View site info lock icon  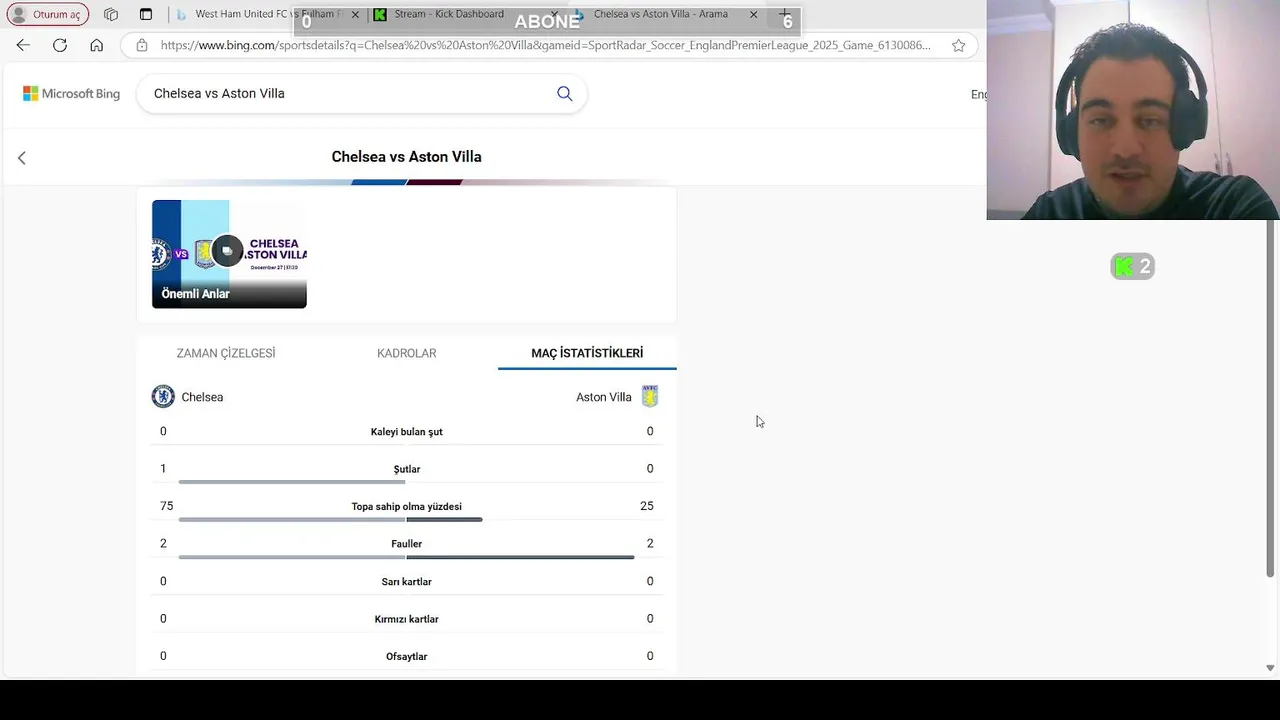tap(142, 45)
